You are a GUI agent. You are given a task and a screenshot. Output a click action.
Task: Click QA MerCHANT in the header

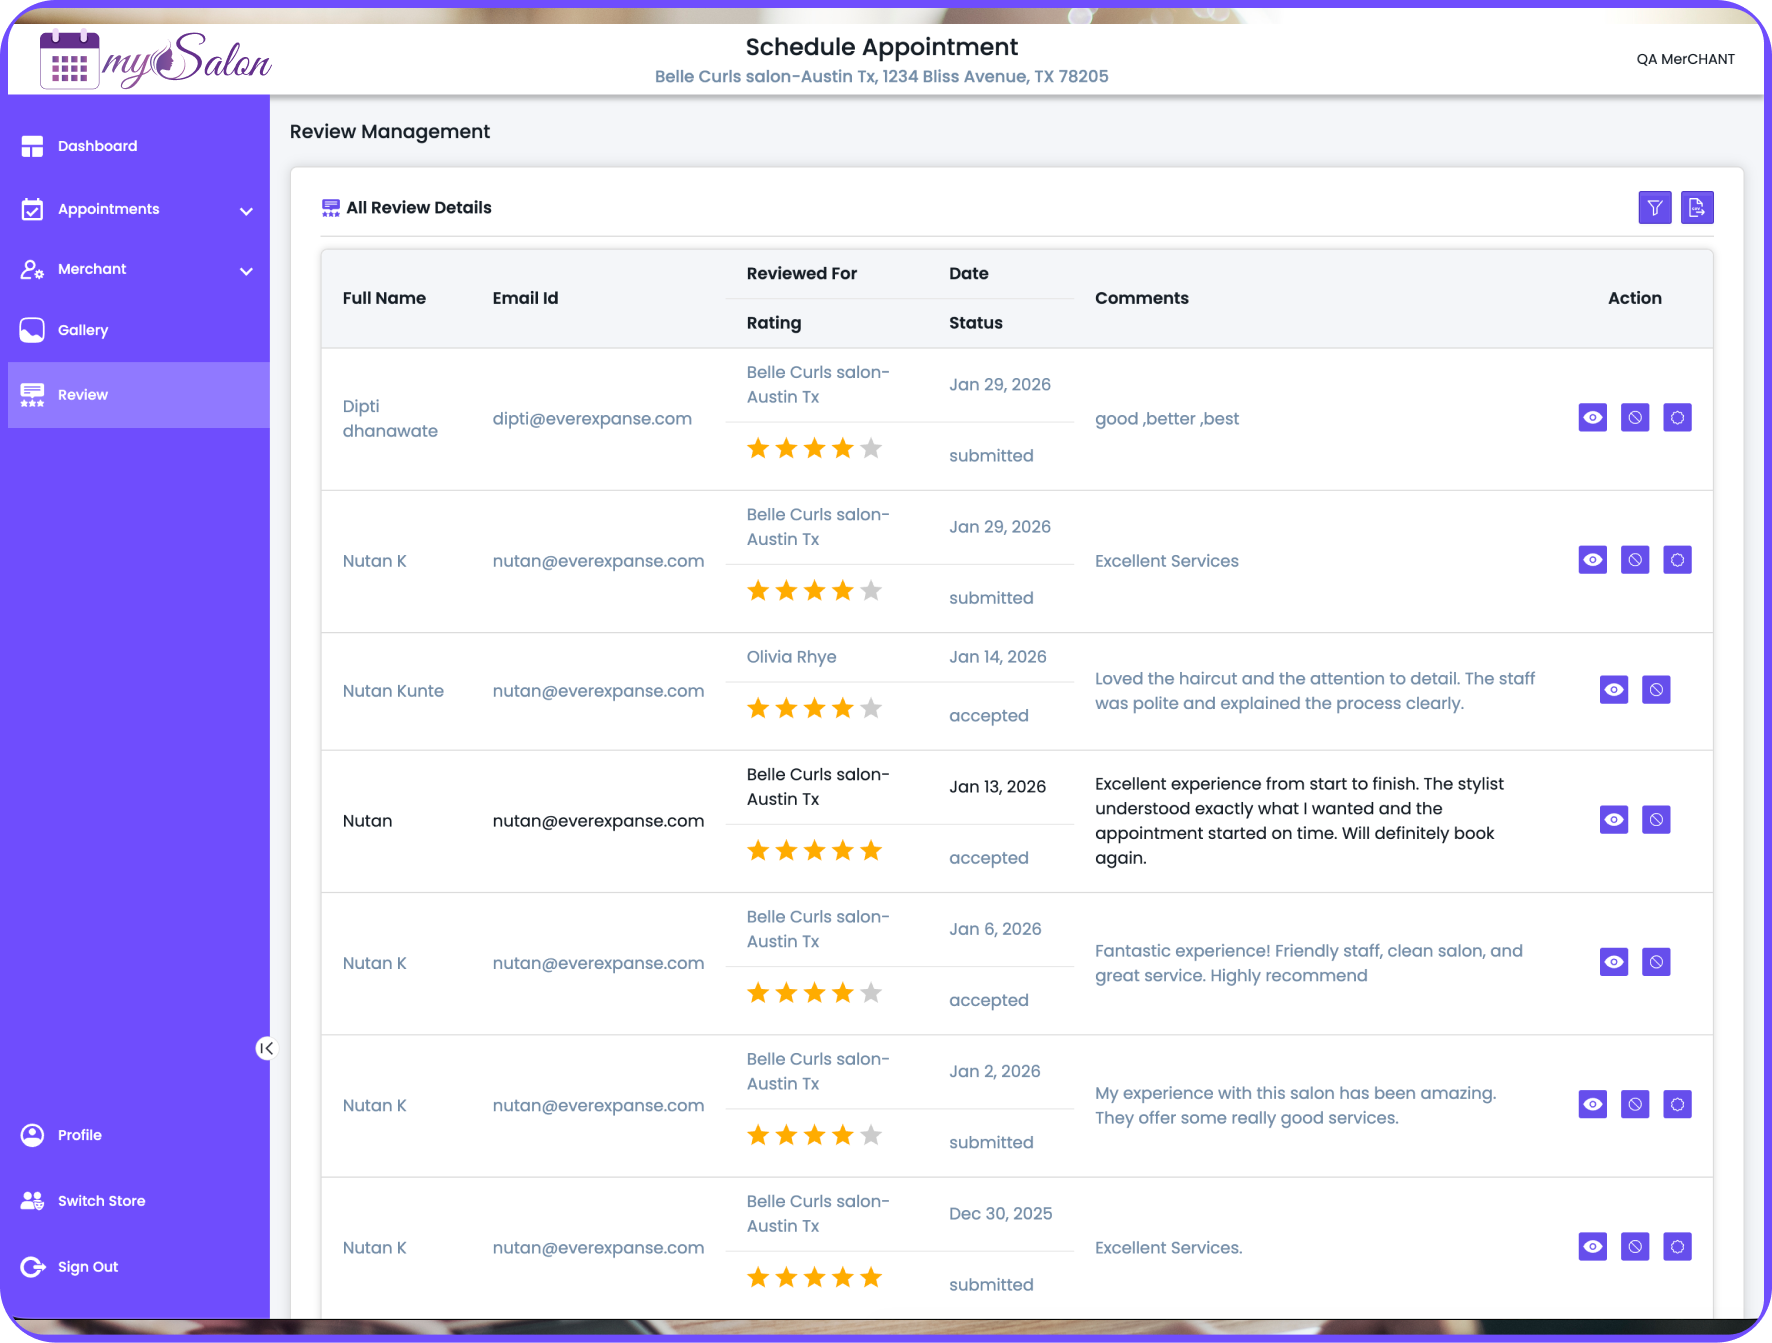tap(1685, 59)
